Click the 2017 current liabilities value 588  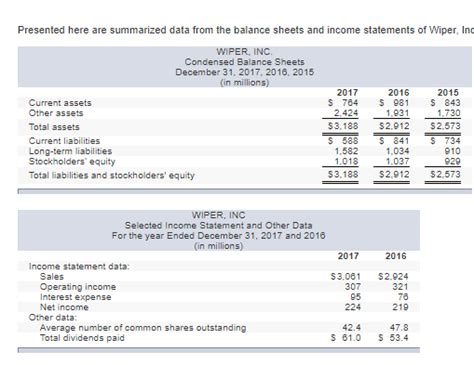click(350, 140)
